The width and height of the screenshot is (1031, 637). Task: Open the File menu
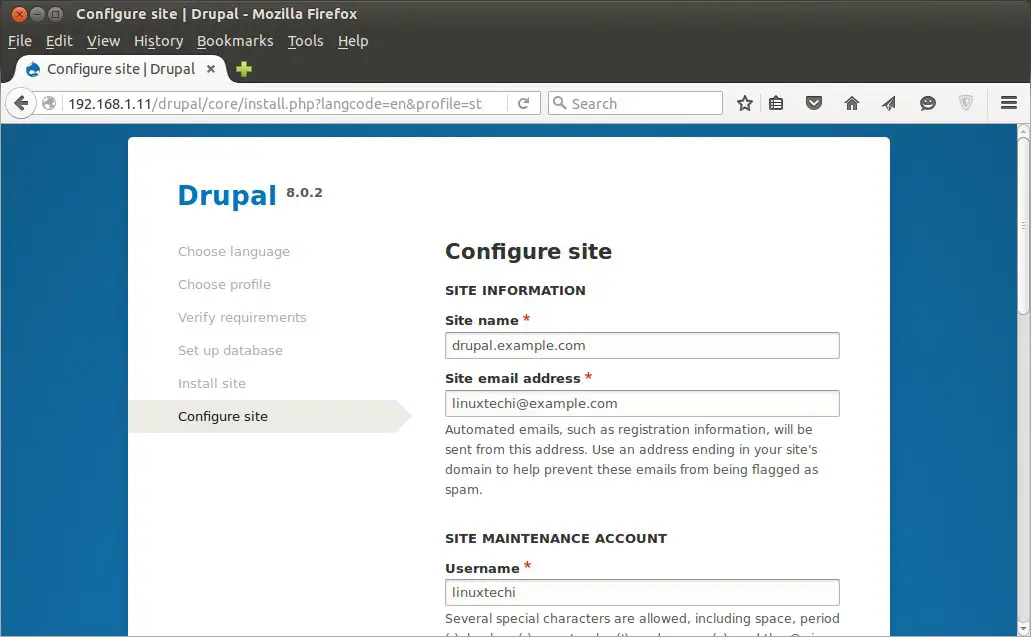pos(20,41)
